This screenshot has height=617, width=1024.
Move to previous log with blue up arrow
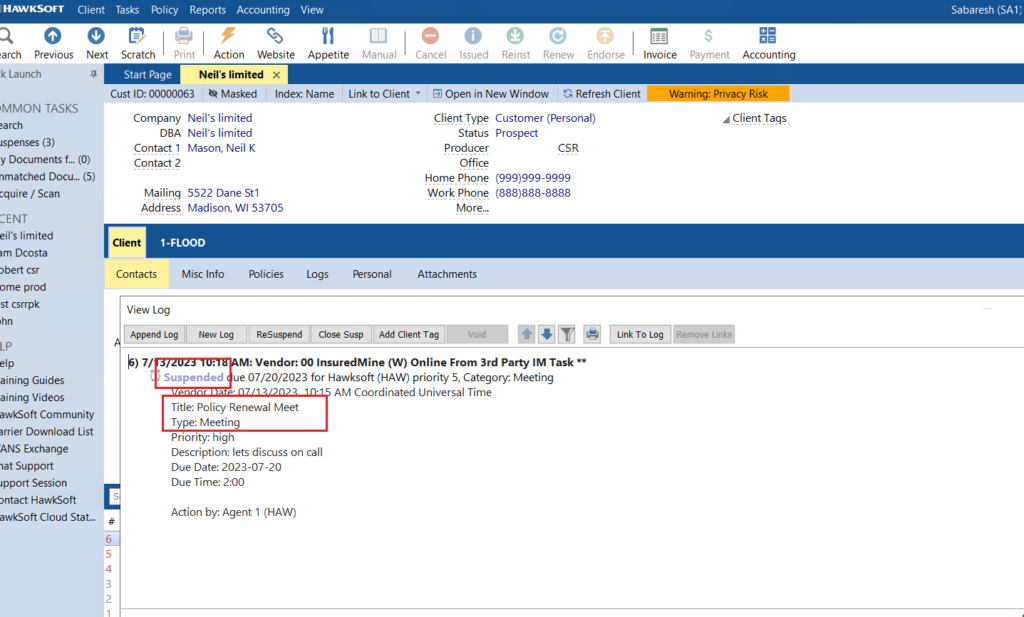click(526, 334)
